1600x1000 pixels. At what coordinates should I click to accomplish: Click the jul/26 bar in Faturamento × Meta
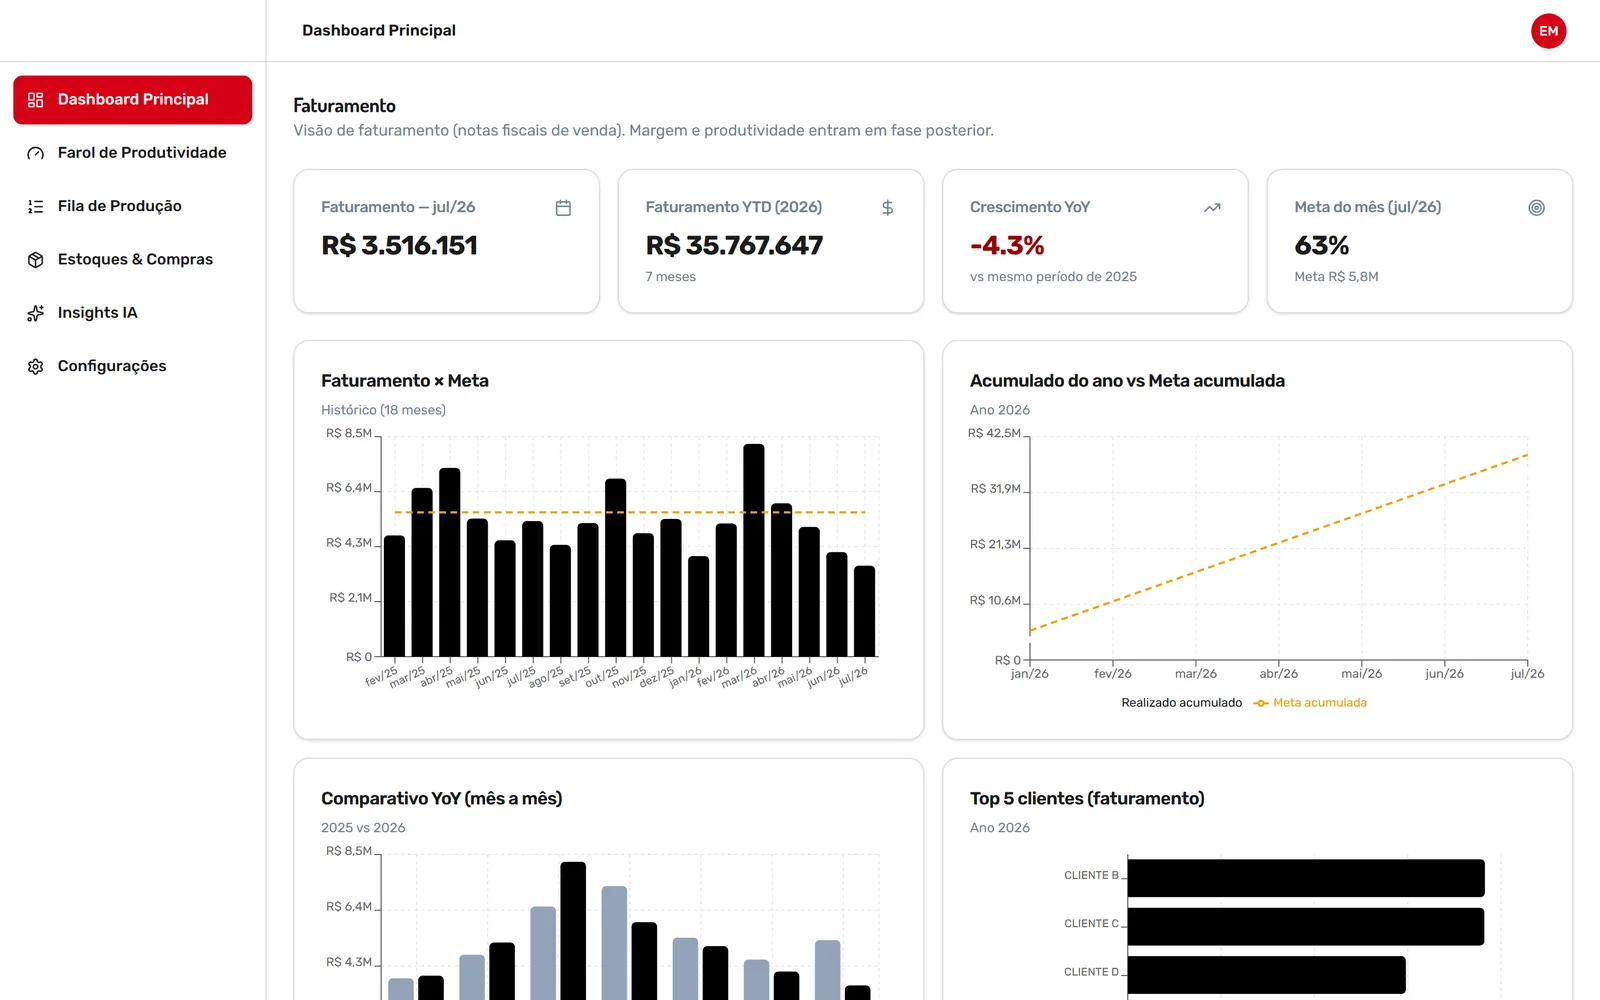point(864,611)
